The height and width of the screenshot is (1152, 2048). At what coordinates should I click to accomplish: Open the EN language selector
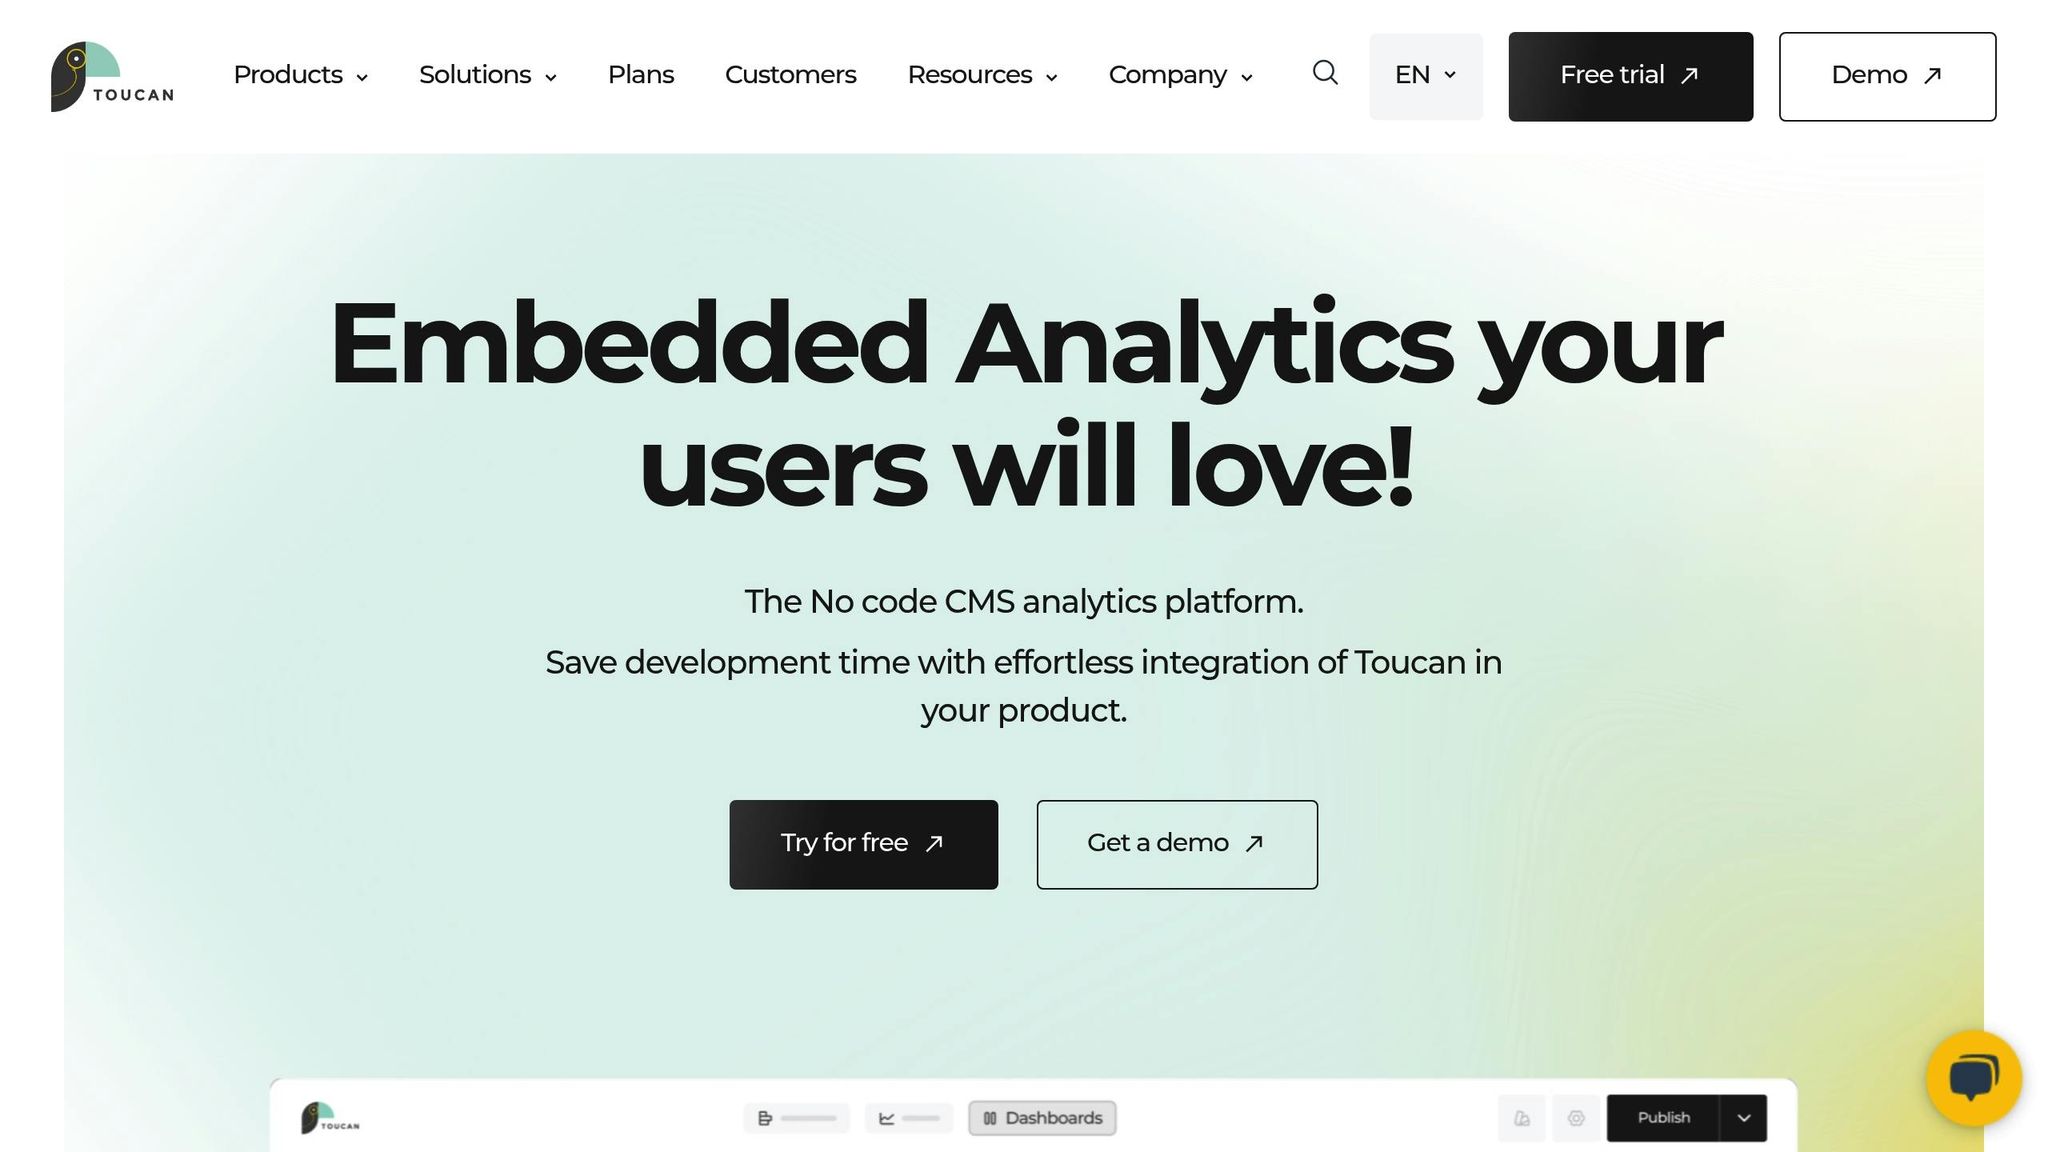pyautogui.click(x=1426, y=76)
